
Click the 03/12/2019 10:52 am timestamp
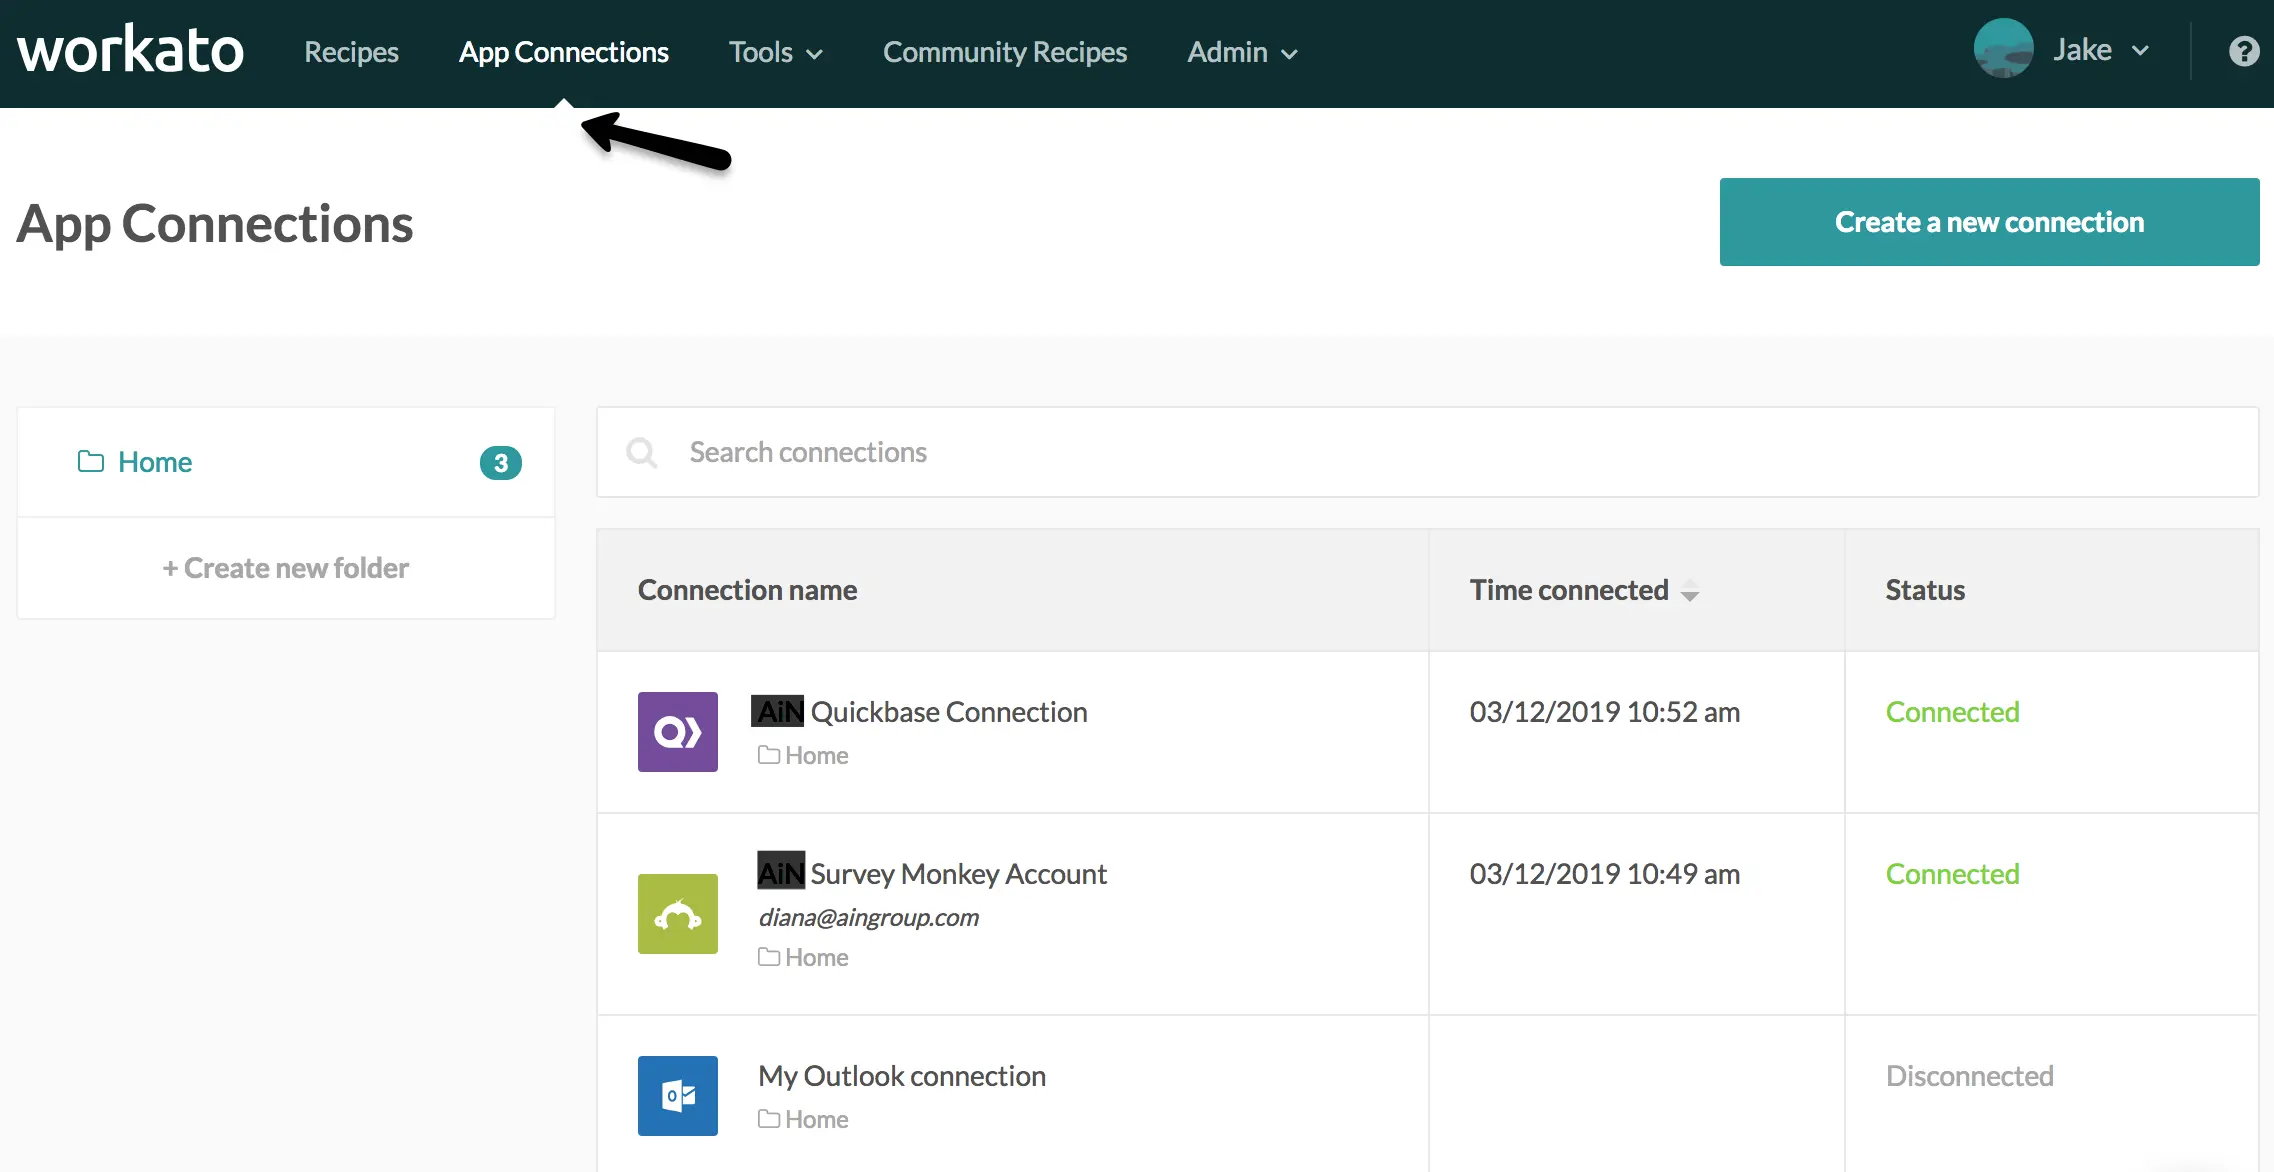click(x=1605, y=712)
